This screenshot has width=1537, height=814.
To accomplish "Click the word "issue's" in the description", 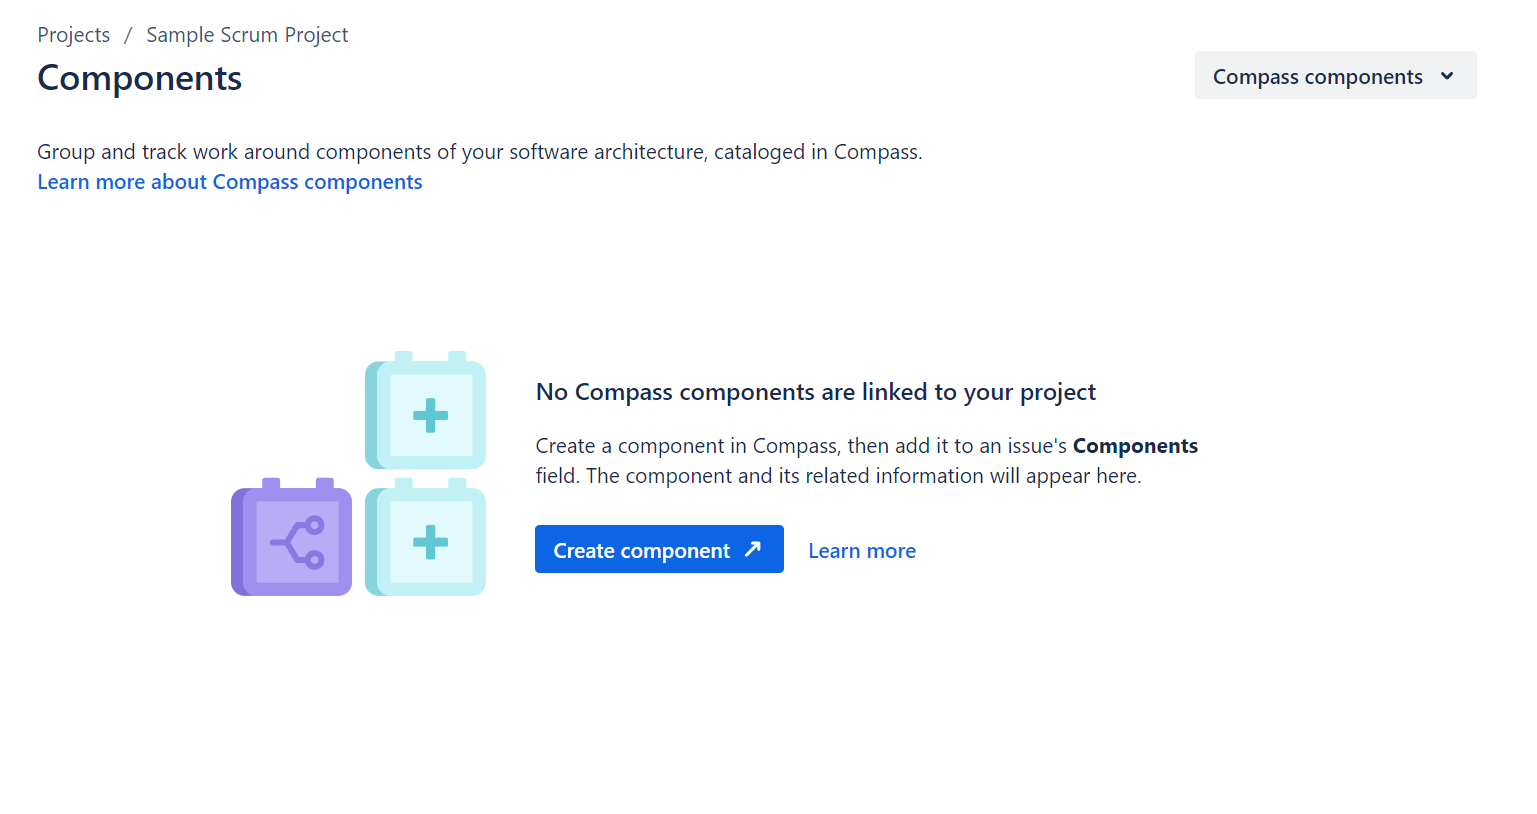I will [1037, 446].
